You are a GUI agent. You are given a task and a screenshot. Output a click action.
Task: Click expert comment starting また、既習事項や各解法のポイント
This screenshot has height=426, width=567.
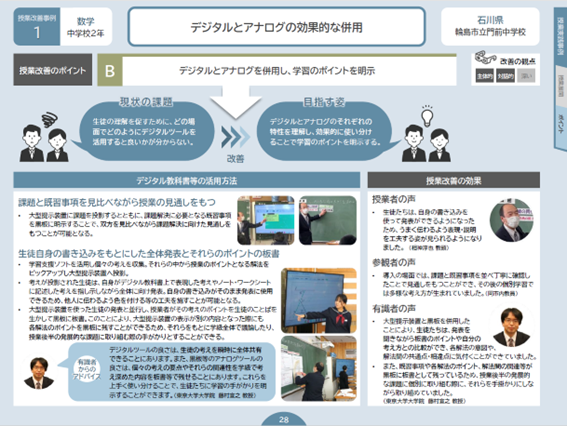(x=458, y=379)
